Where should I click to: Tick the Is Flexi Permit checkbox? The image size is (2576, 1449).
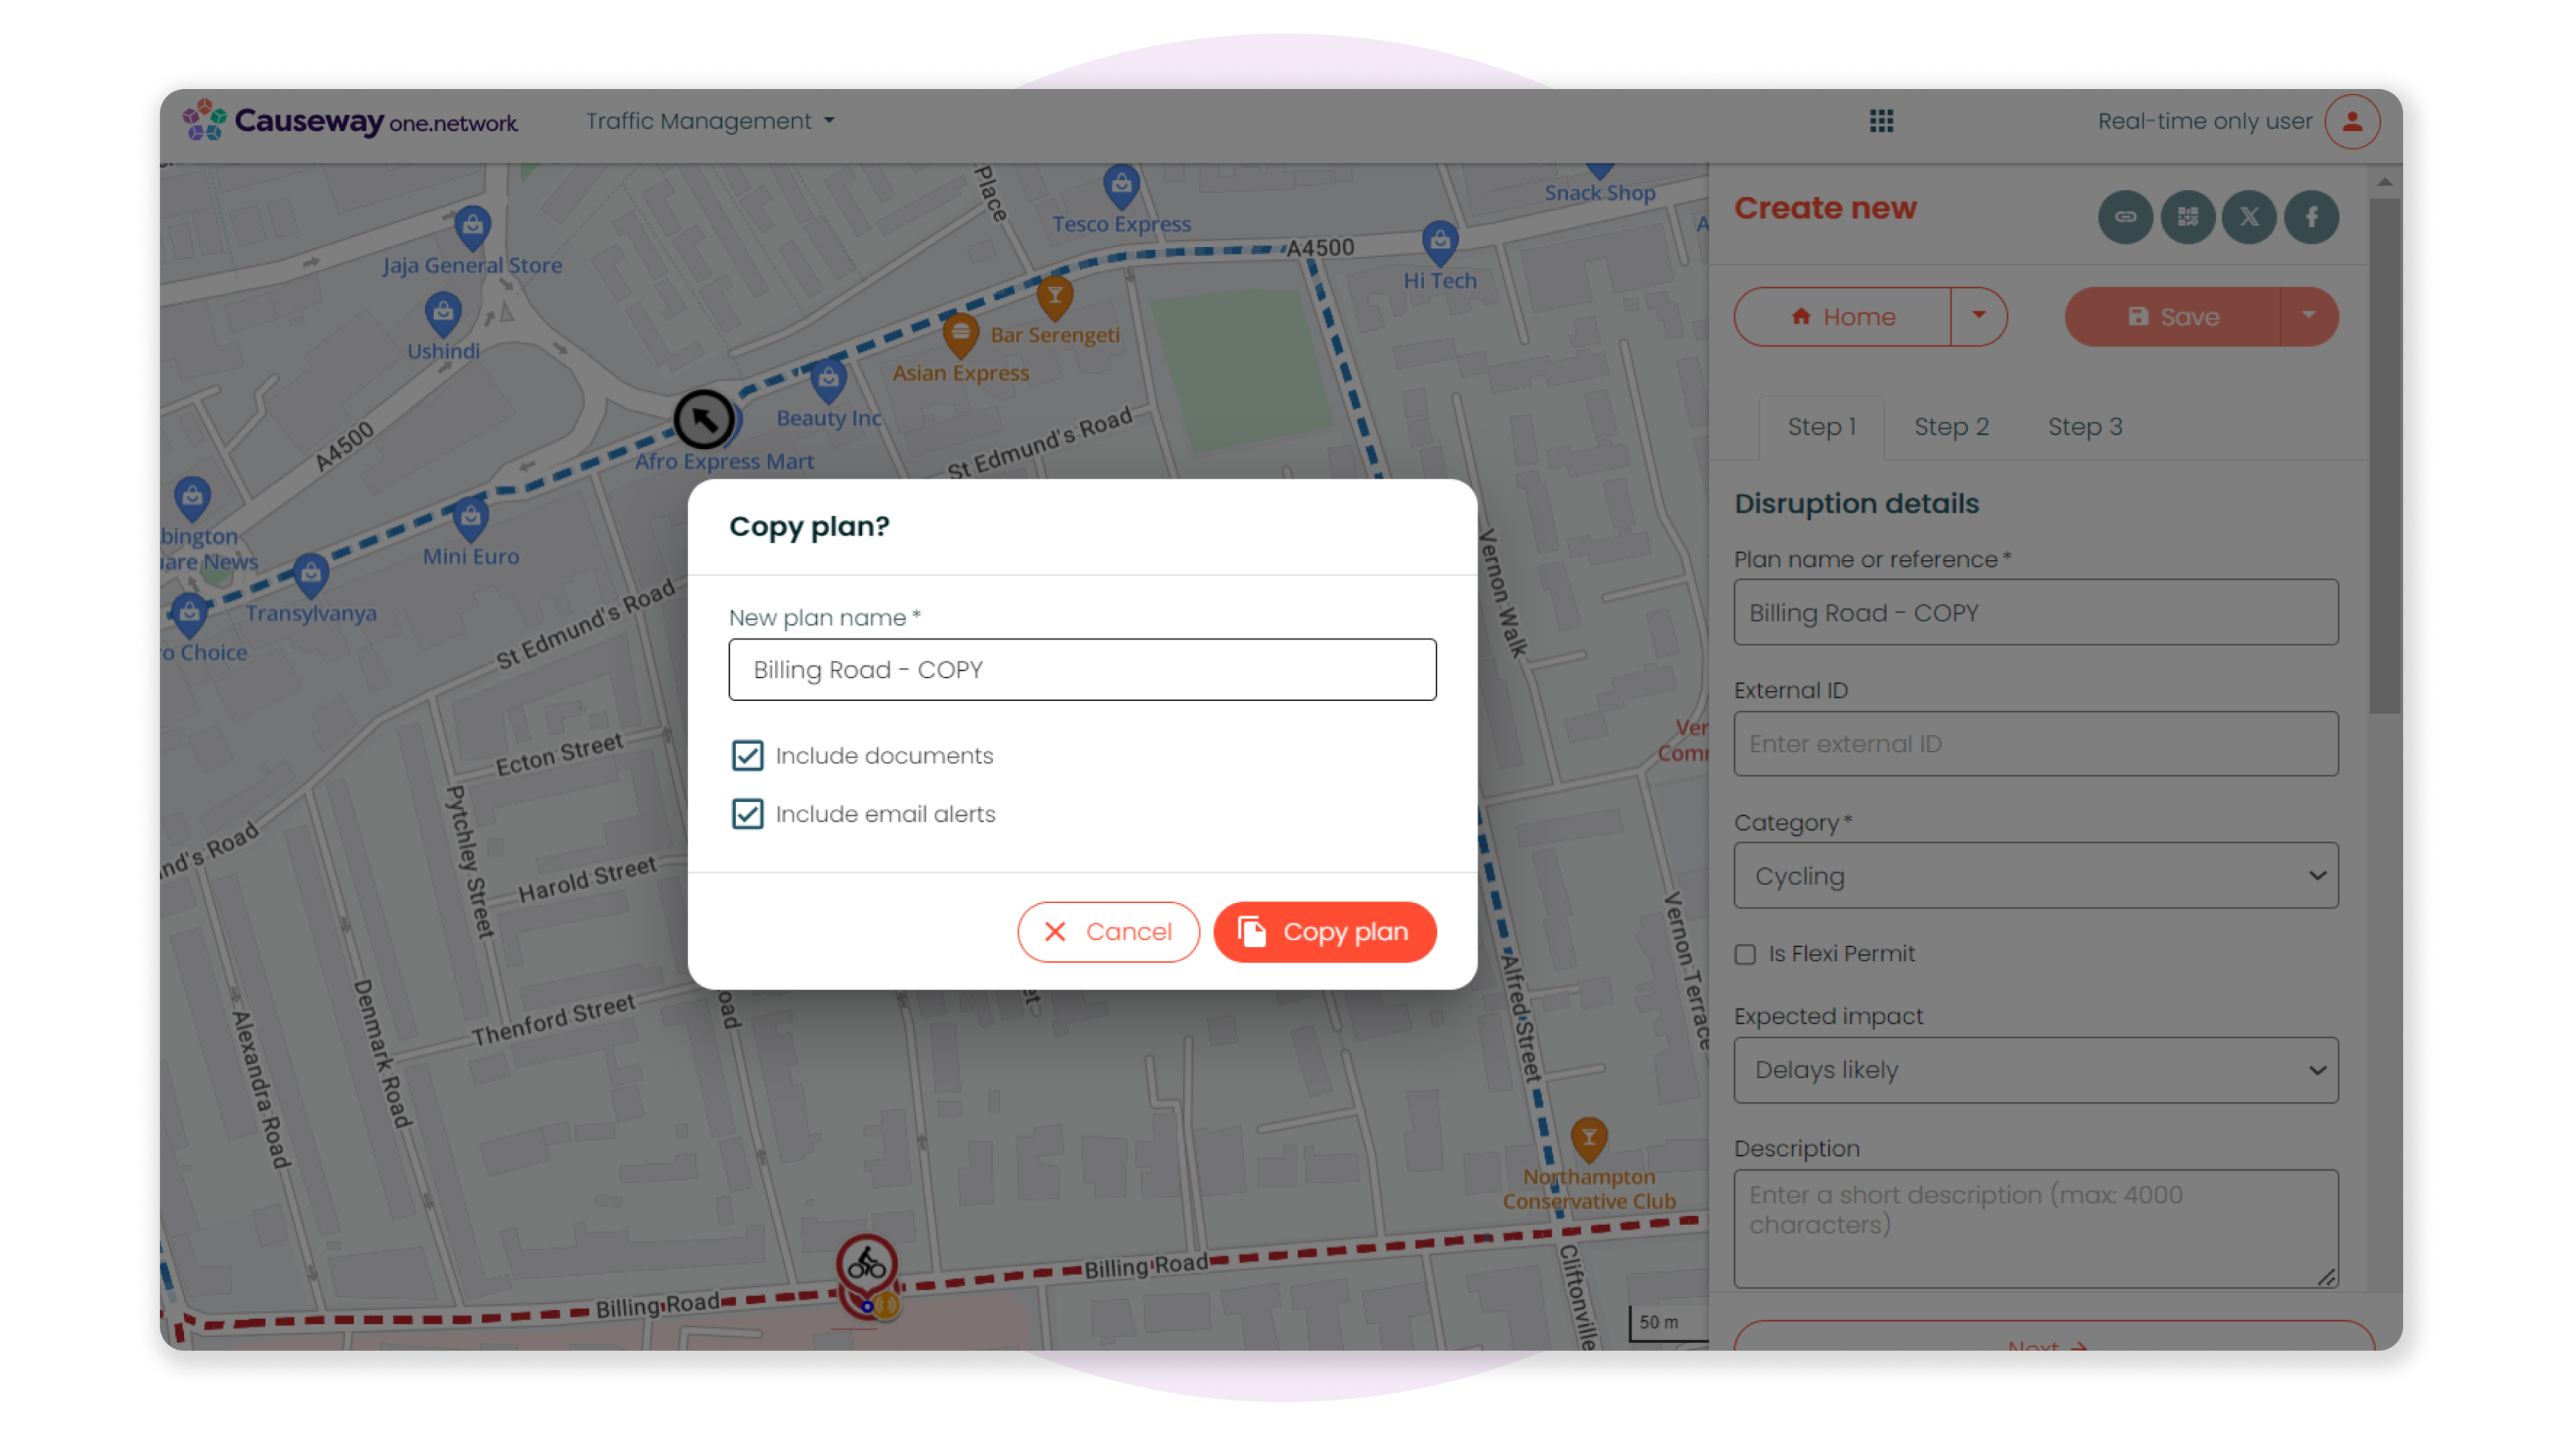(x=1745, y=954)
